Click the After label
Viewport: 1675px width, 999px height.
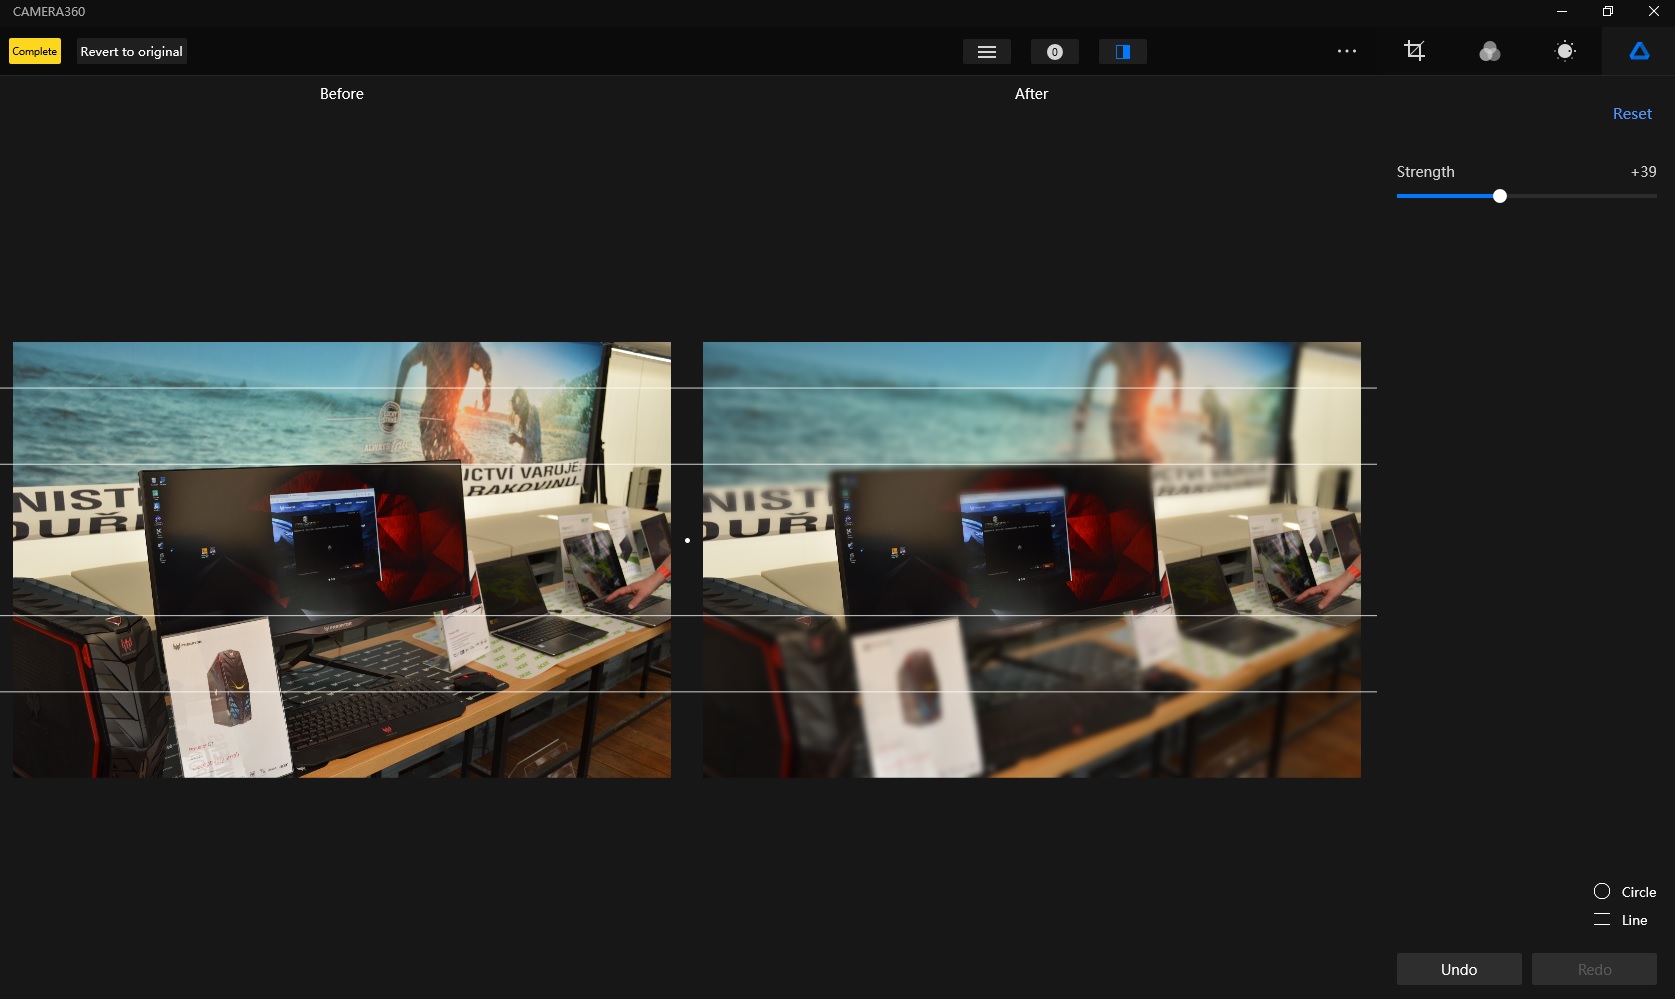click(1032, 94)
